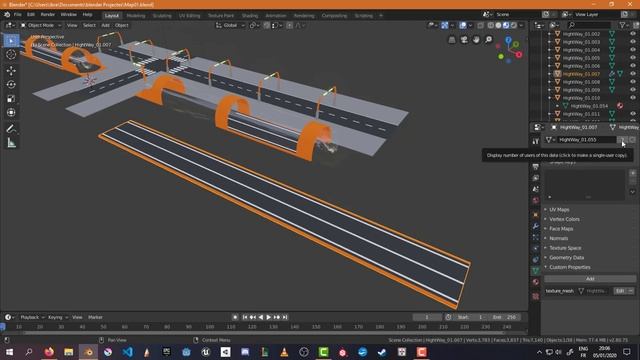The height and width of the screenshot is (360, 640).
Task: Select the Select Box tool
Action: (x=11, y=40)
